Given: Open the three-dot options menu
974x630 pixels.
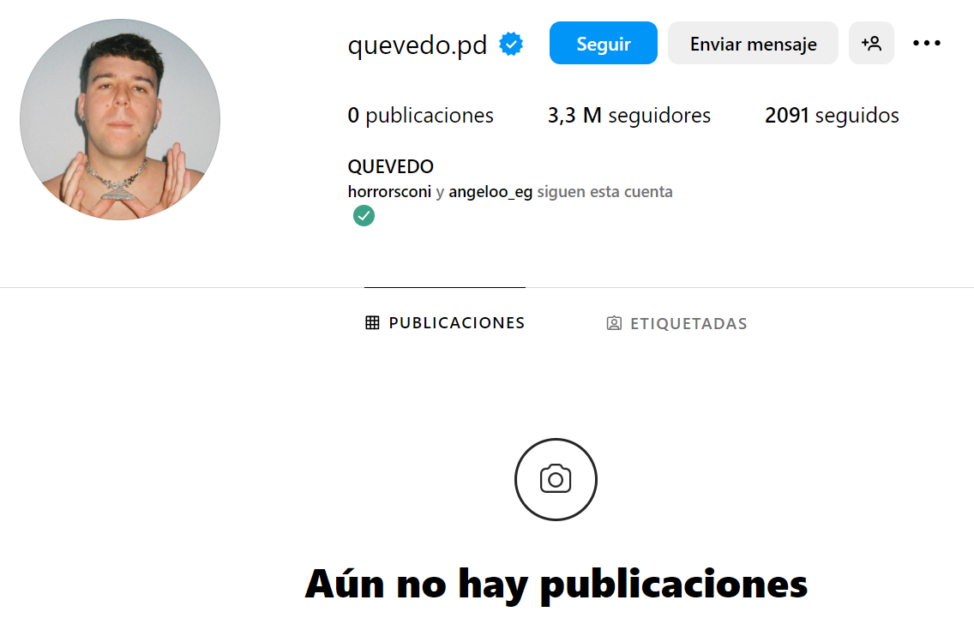Looking at the screenshot, I should (x=926, y=43).
